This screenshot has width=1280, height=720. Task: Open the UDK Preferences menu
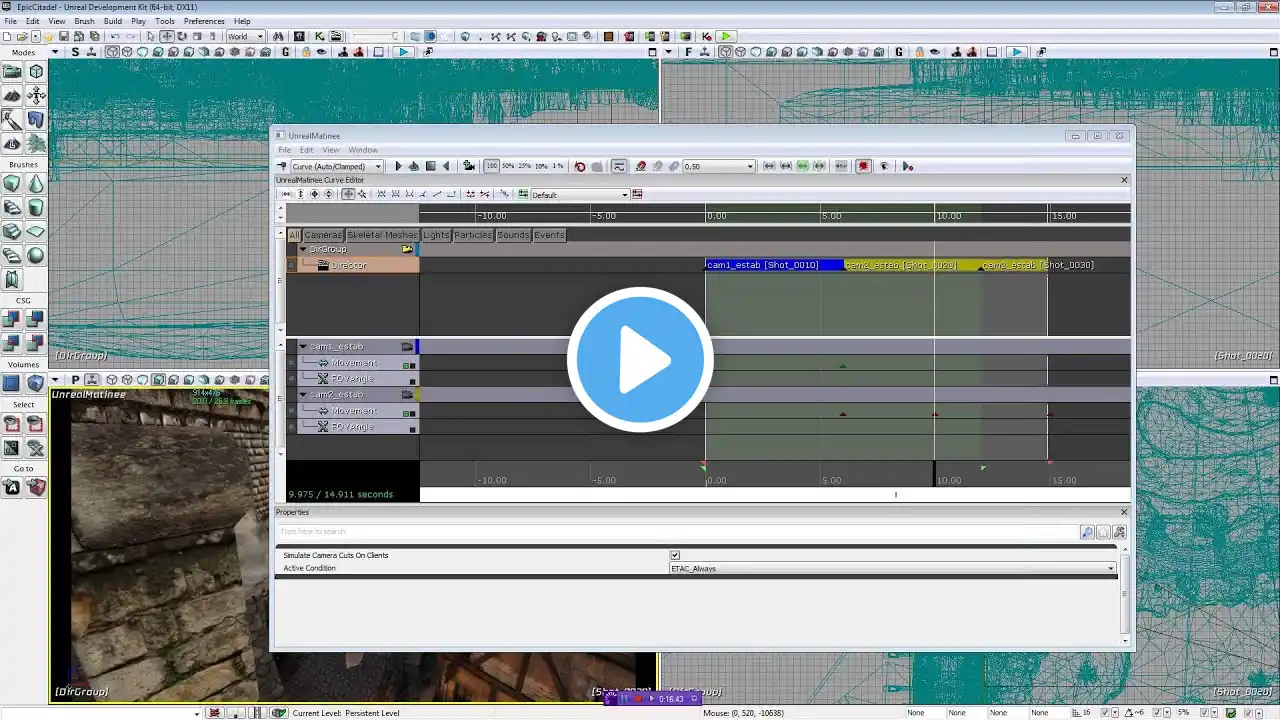(204, 21)
